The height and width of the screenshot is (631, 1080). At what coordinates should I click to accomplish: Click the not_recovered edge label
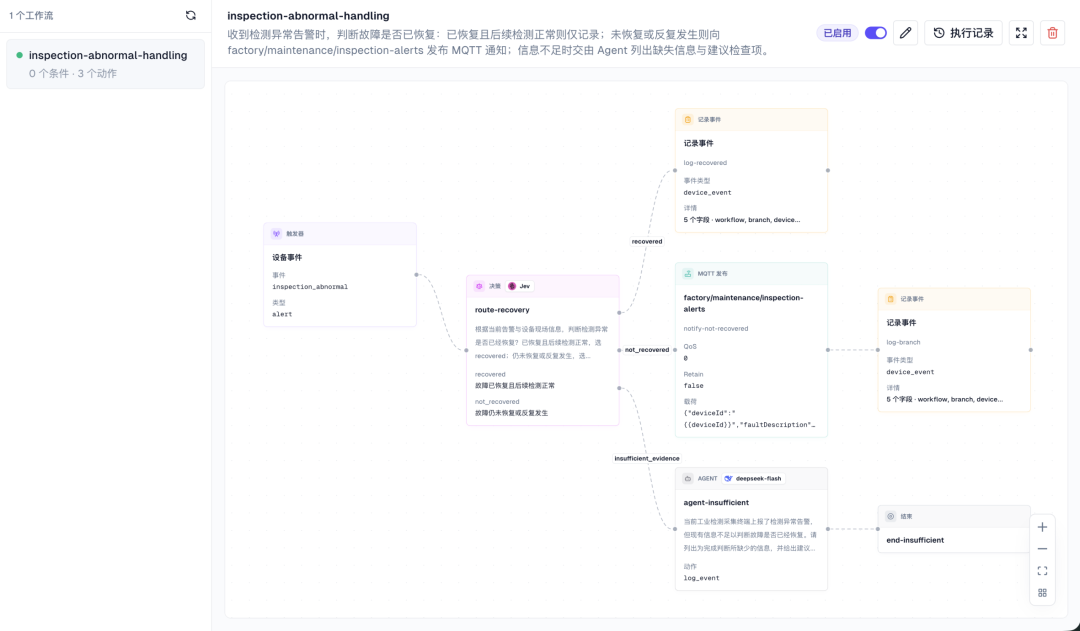(x=647, y=350)
